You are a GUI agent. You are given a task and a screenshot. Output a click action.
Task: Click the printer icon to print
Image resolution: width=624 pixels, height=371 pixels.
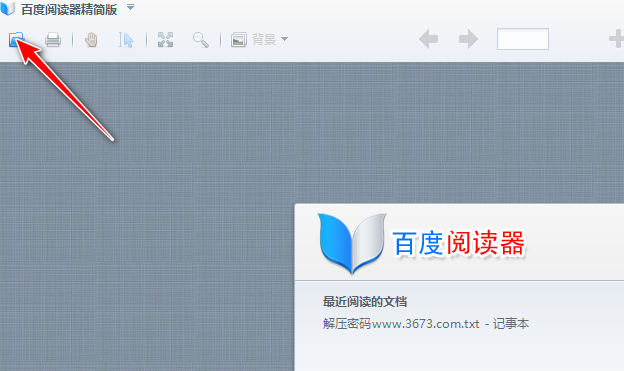pyautogui.click(x=53, y=39)
